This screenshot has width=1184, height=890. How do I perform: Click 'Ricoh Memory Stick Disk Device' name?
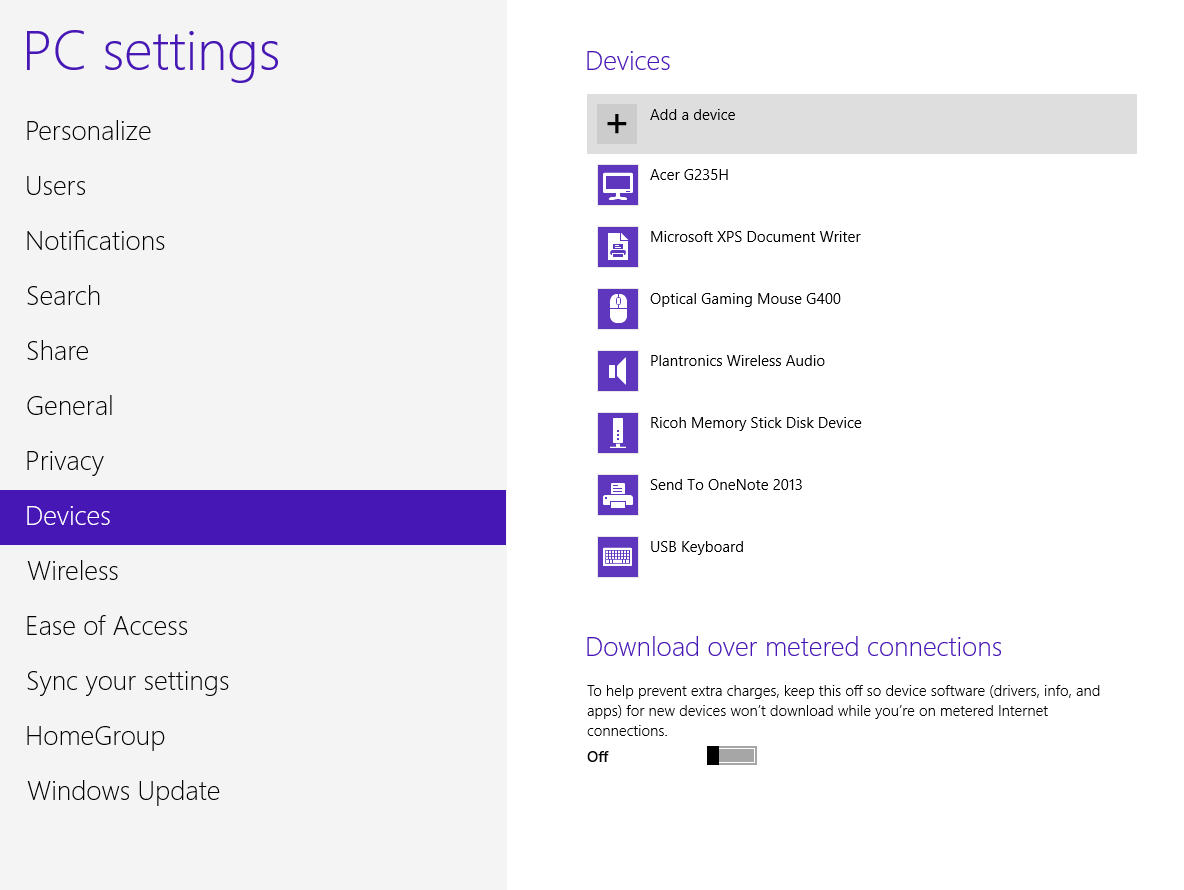(x=756, y=423)
